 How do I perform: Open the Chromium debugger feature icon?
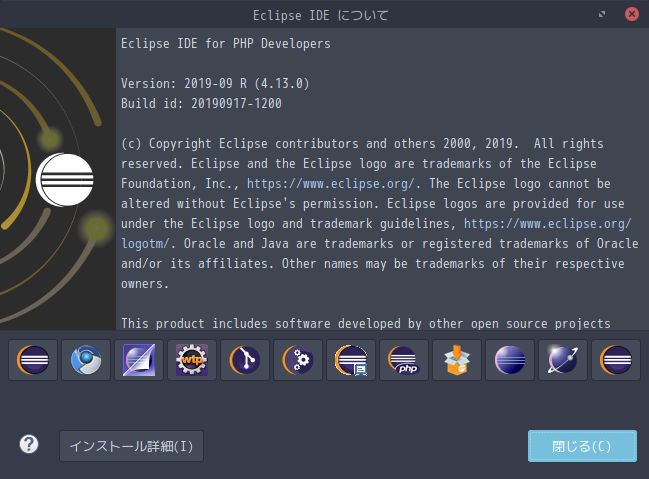click(86, 360)
